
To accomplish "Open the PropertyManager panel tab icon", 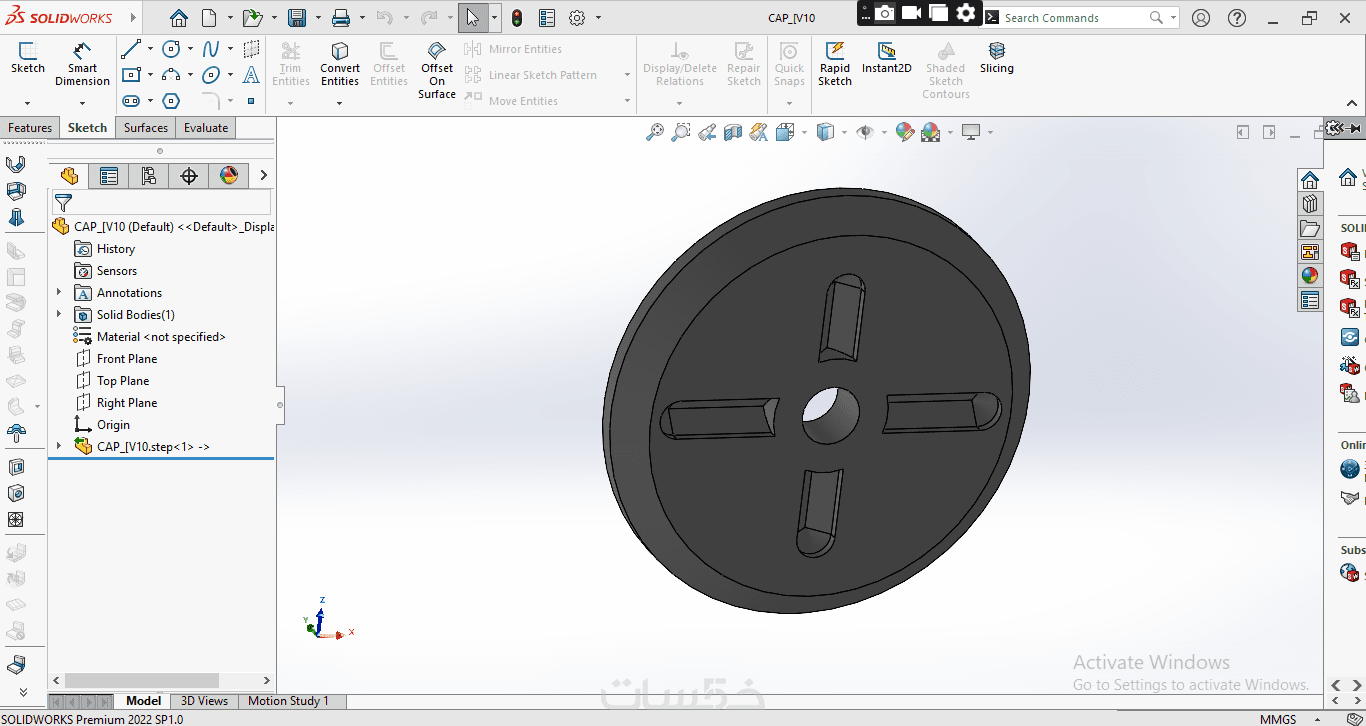I will (x=109, y=176).
